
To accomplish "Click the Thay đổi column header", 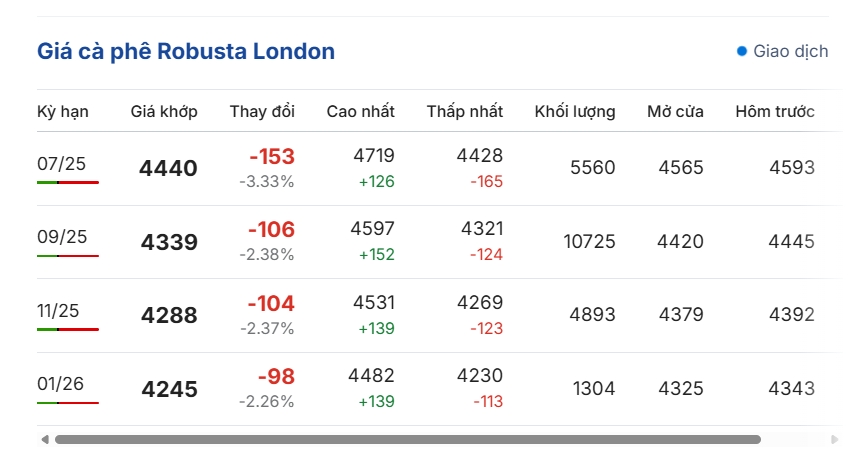I will coord(262,112).
